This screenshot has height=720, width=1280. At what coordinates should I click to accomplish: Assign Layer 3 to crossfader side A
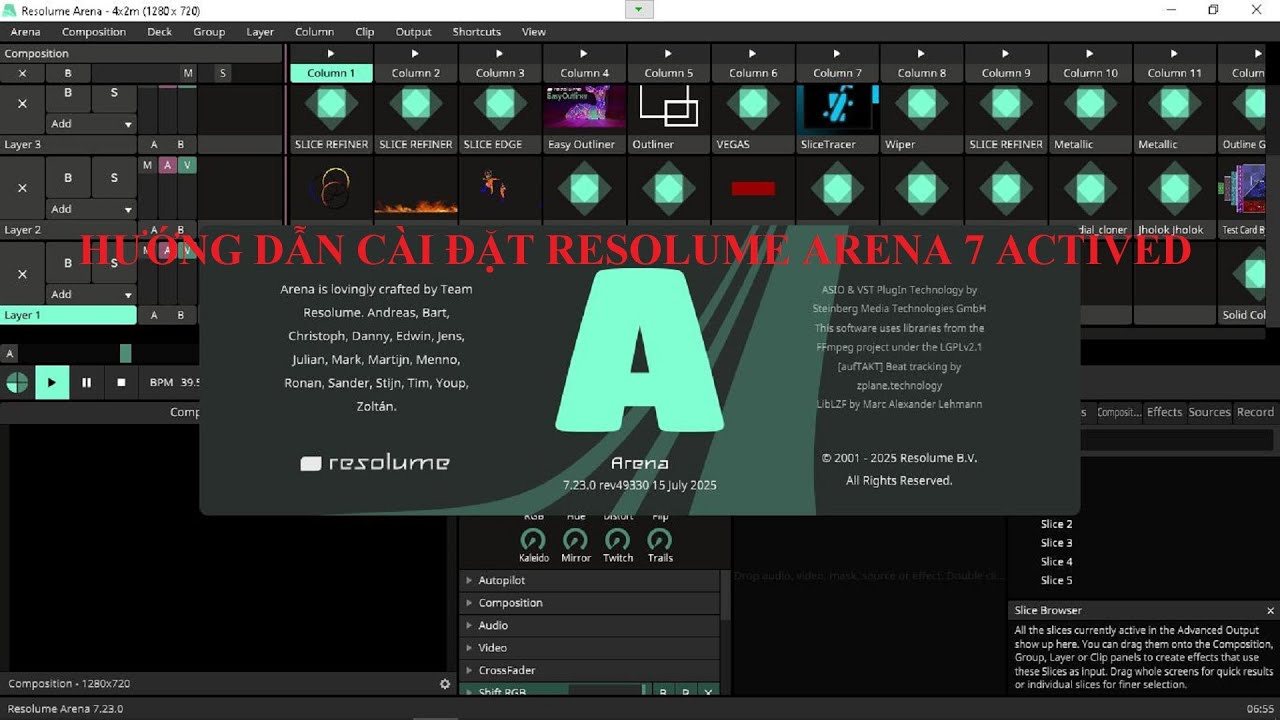pyautogui.click(x=154, y=144)
